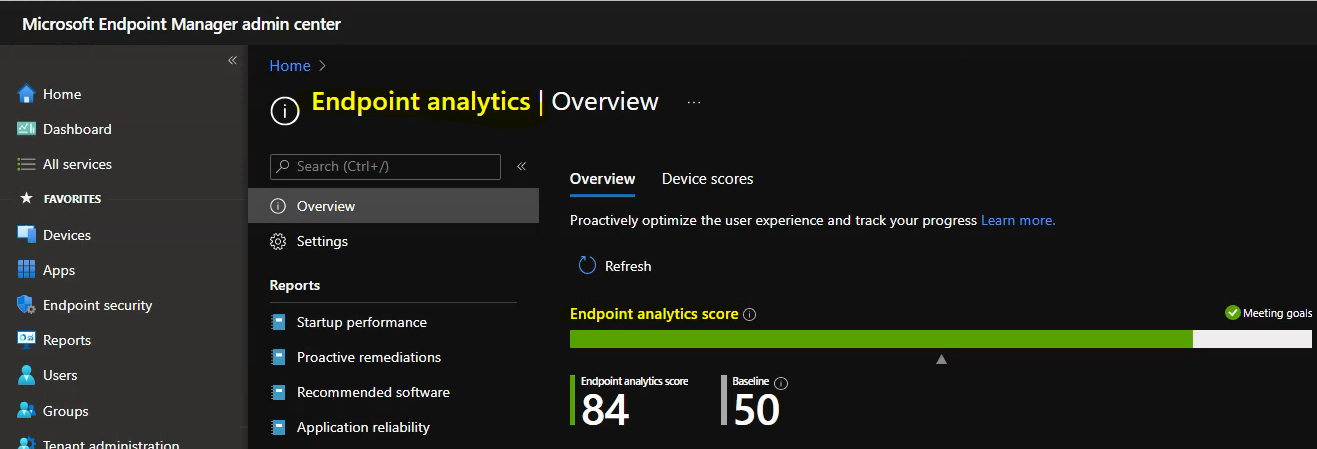Image resolution: width=1317 pixels, height=449 pixels.
Task: Collapse the left navigation pane
Action: (232, 61)
